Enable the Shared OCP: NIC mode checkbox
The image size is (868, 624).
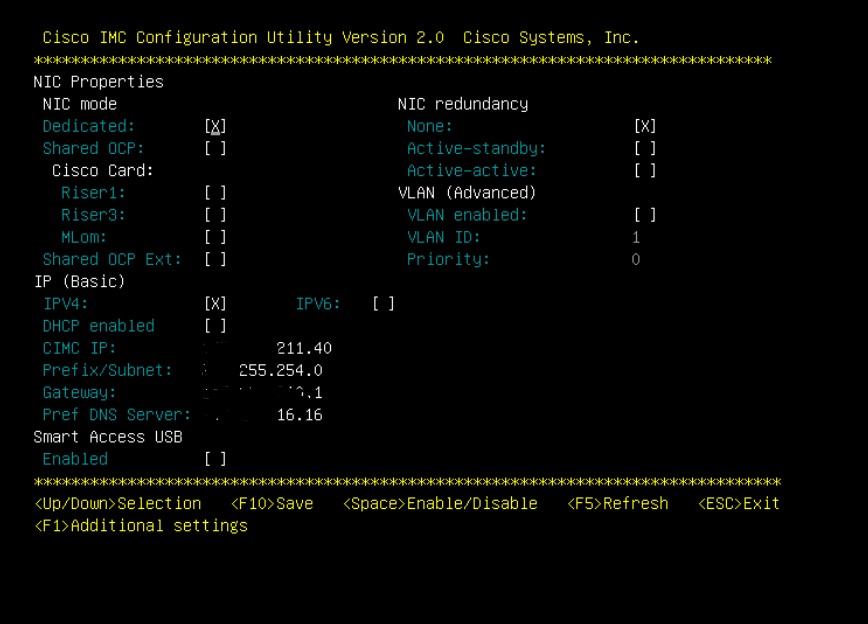coord(215,149)
